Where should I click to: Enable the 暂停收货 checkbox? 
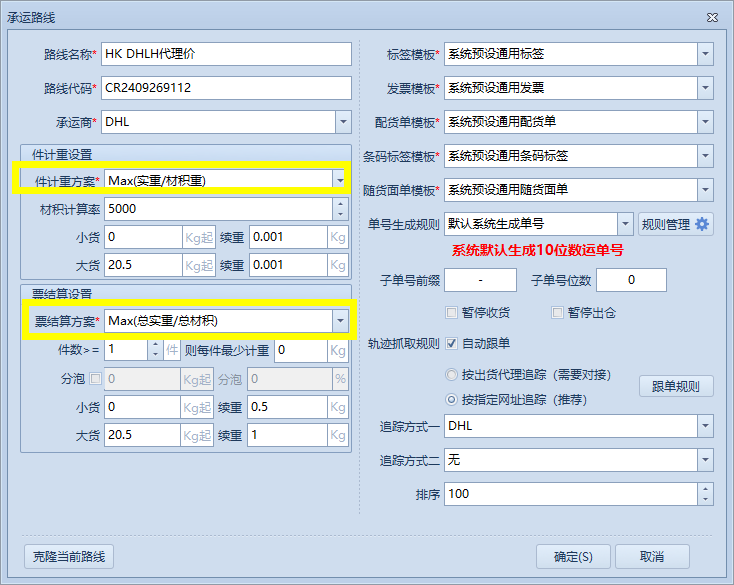(452, 312)
